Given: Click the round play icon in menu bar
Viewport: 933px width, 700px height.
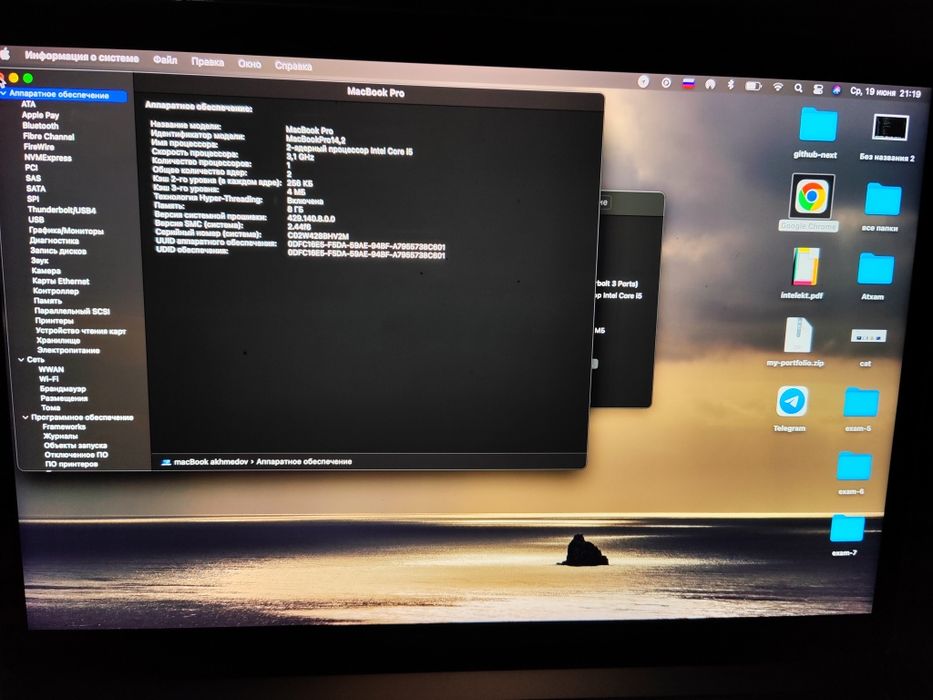Looking at the screenshot, I should [x=666, y=83].
